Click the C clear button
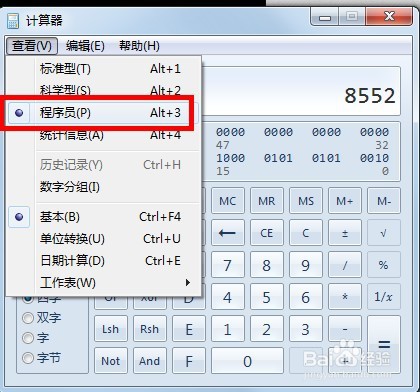 (x=306, y=233)
